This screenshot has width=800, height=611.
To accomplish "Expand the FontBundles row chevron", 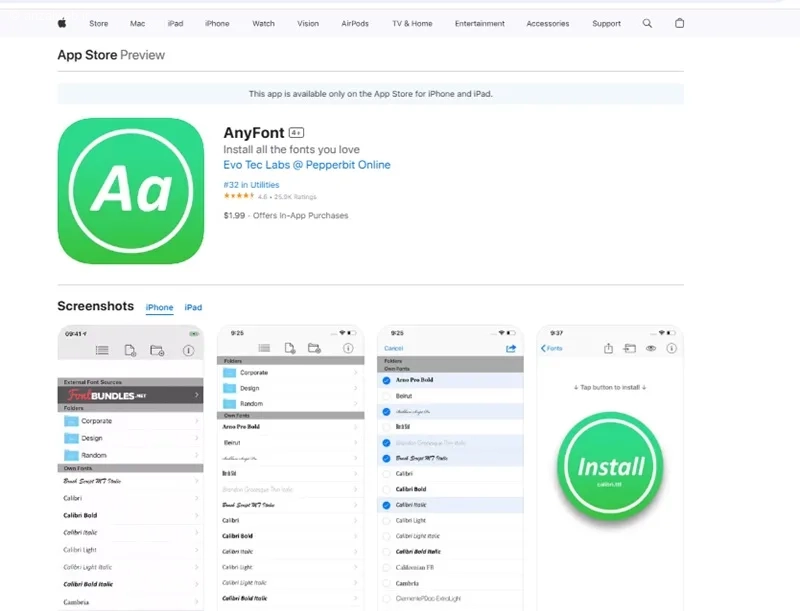I will (197, 395).
